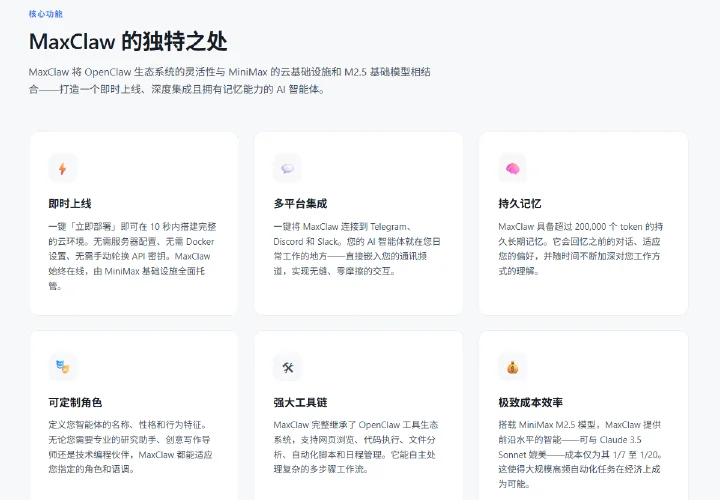Click the card title 强大工具链
The image size is (720, 500).
[x=300, y=402]
